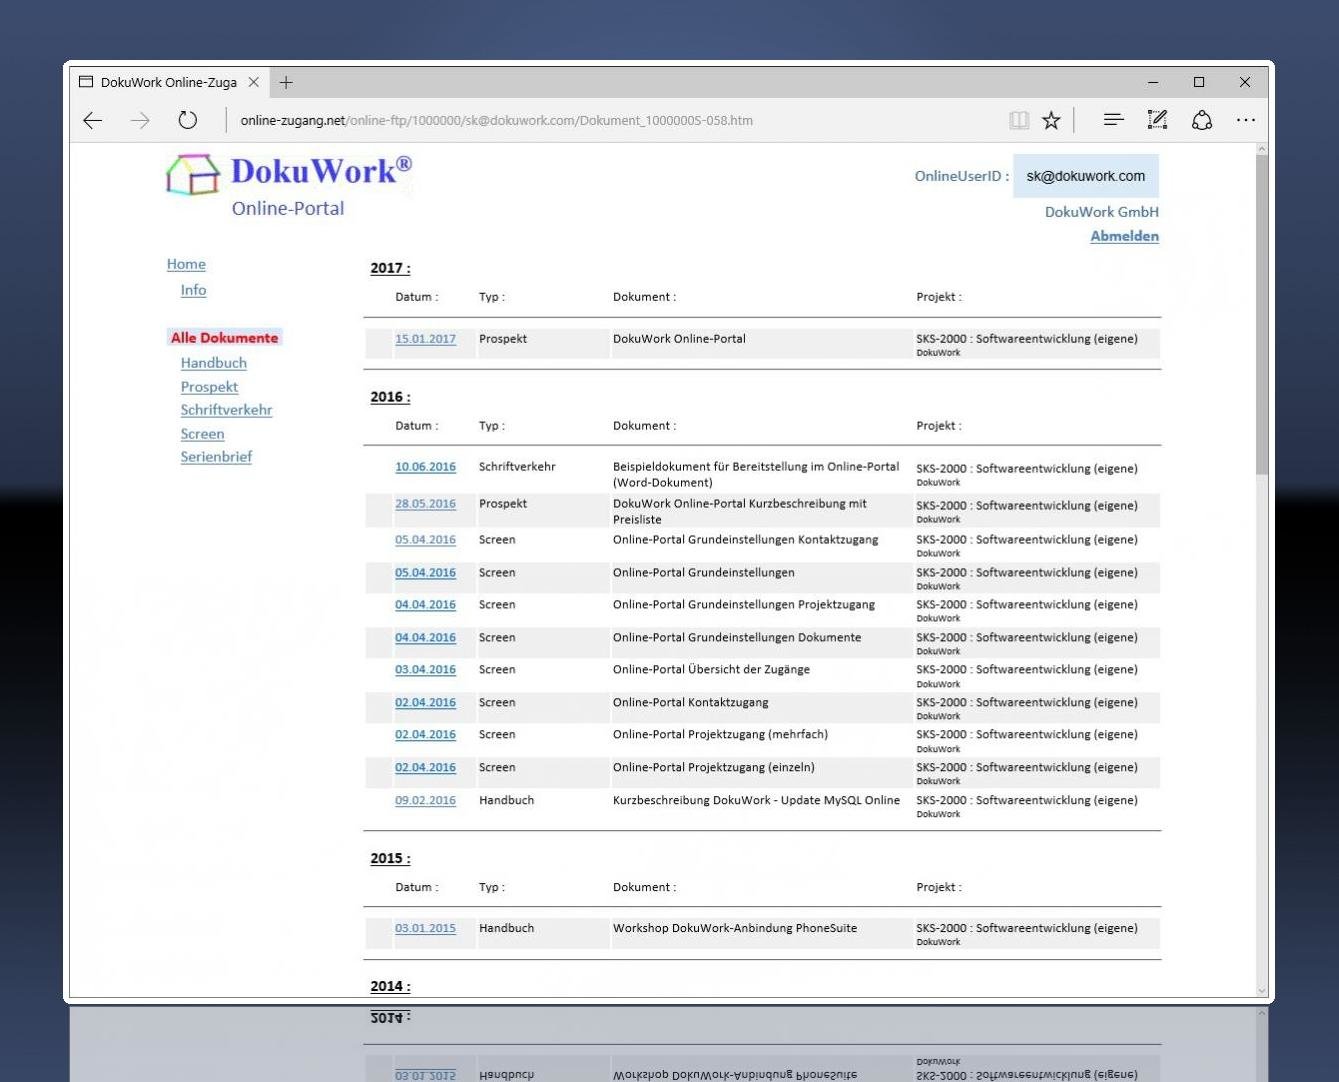Add page to favorites with the star icon
This screenshot has height=1082, width=1339.
[x=1051, y=121]
